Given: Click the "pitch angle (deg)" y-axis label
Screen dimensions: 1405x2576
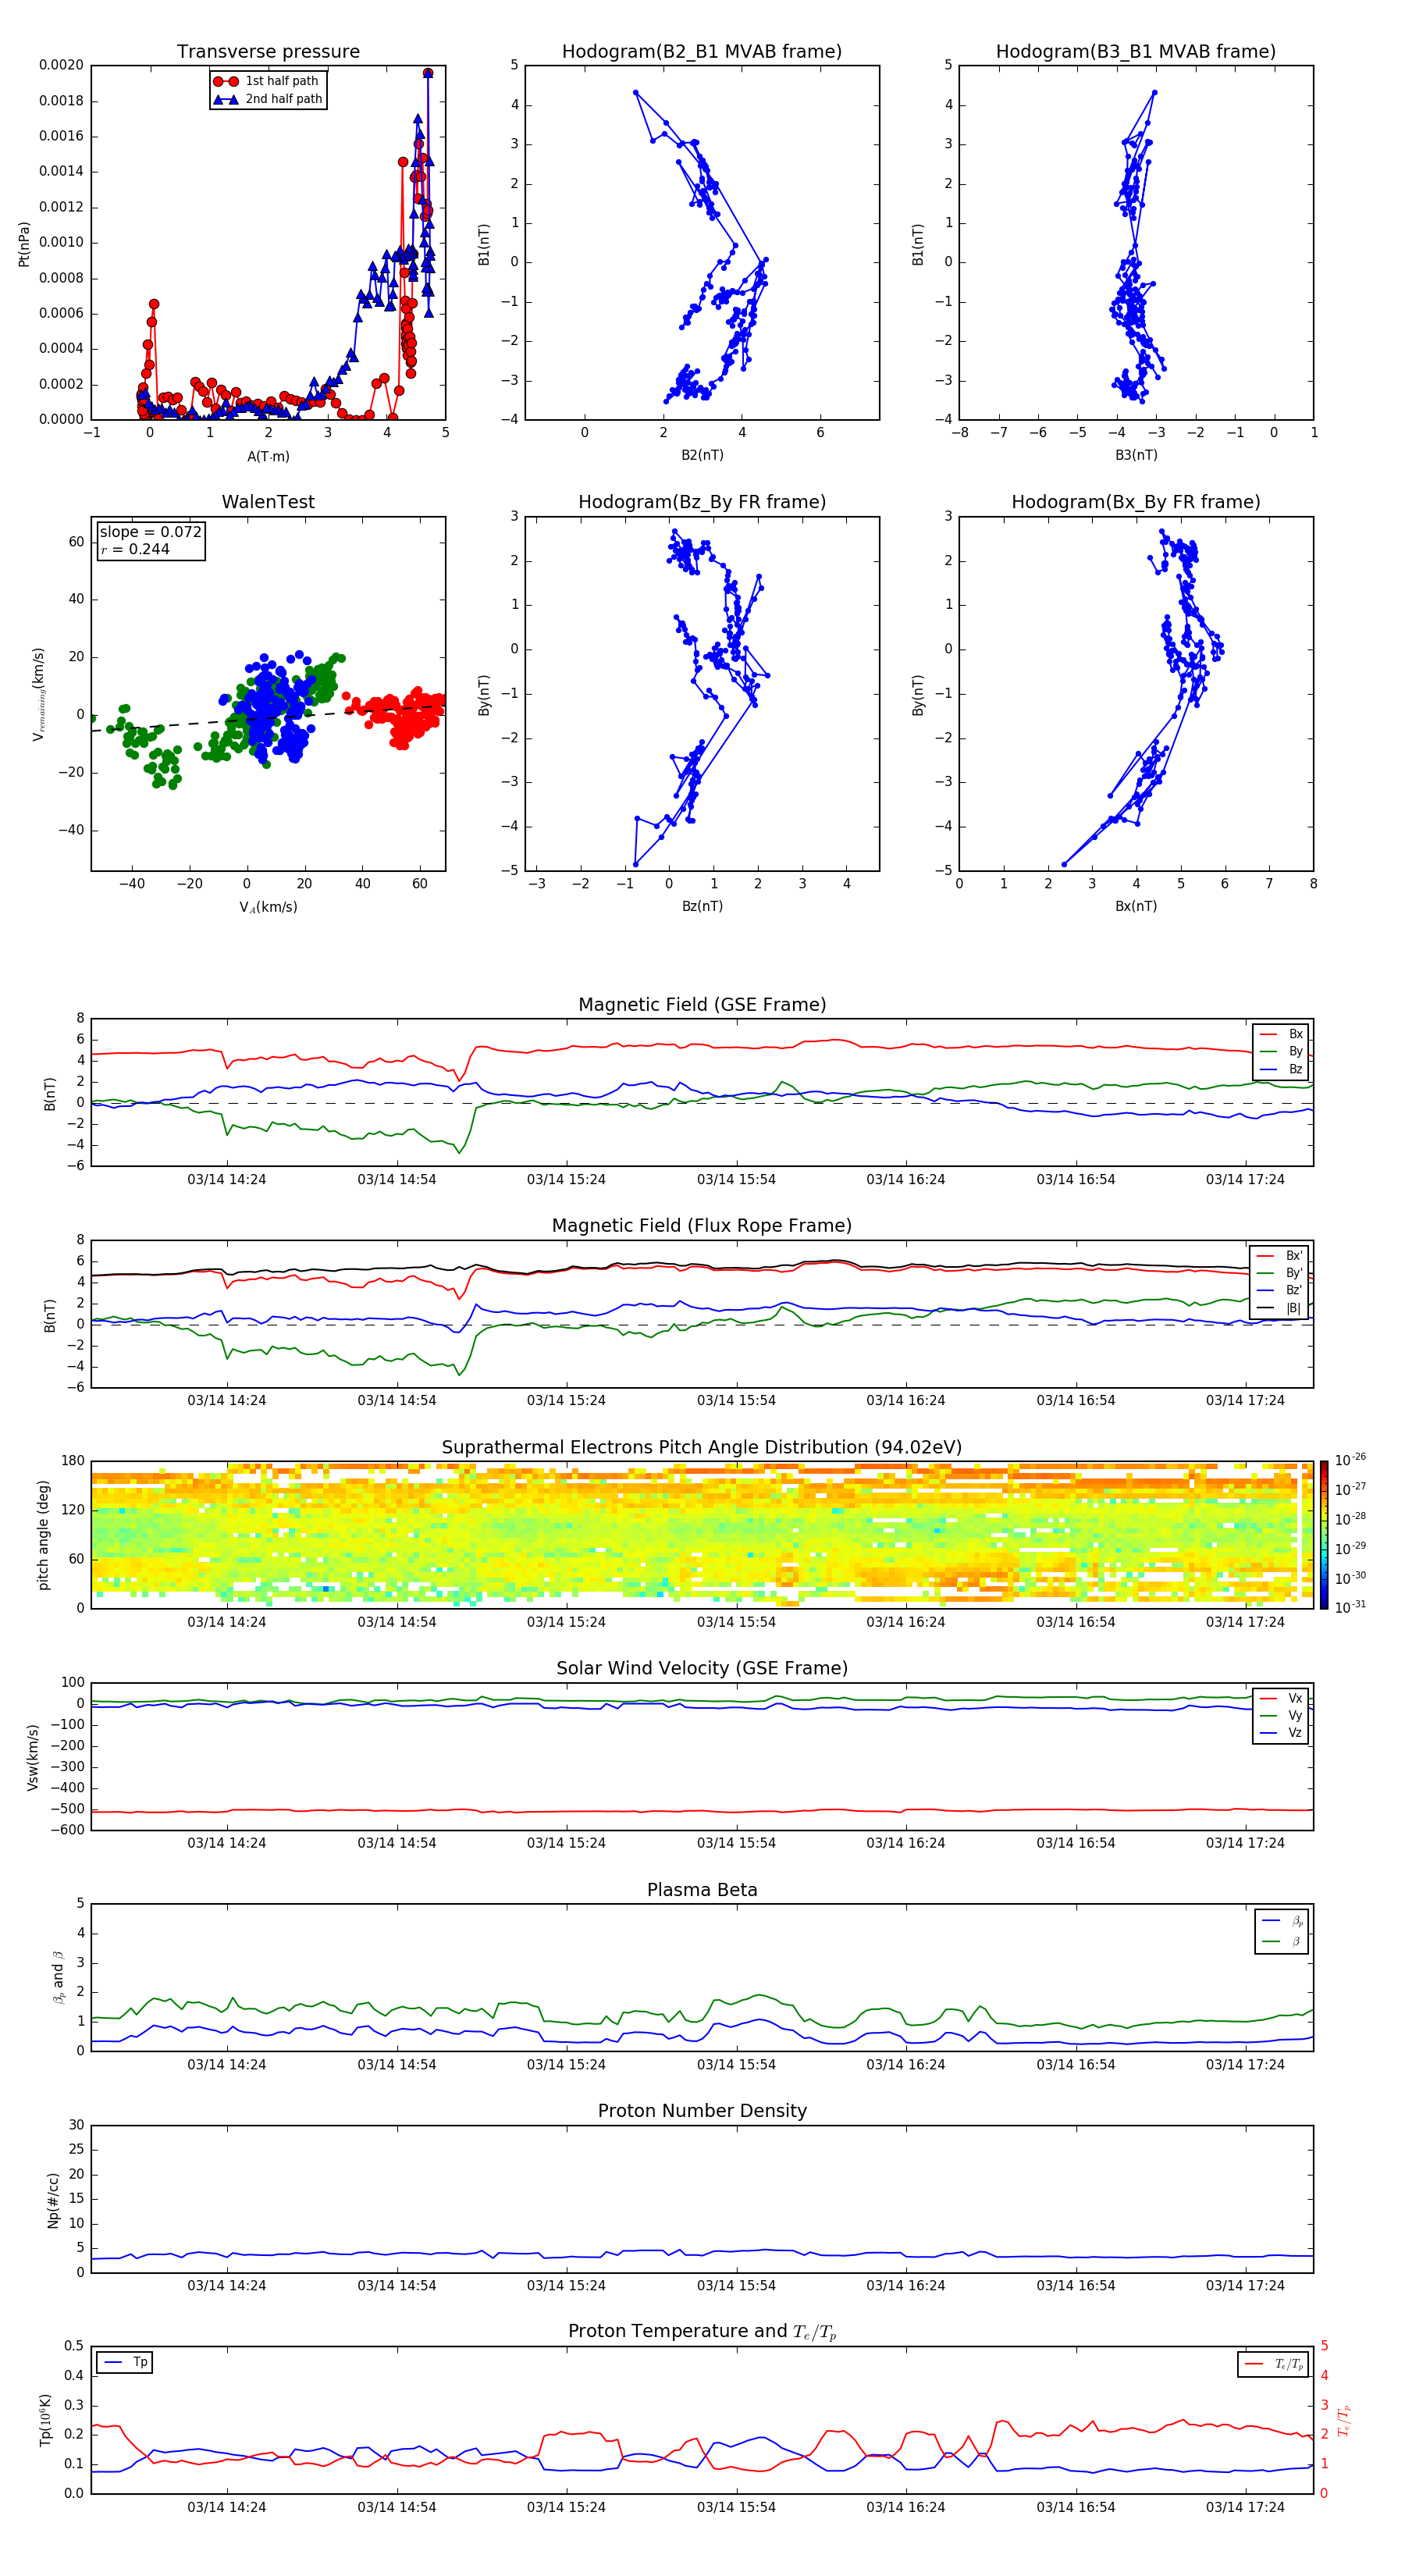Looking at the screenshot, I should click(x=43, y=1535).
